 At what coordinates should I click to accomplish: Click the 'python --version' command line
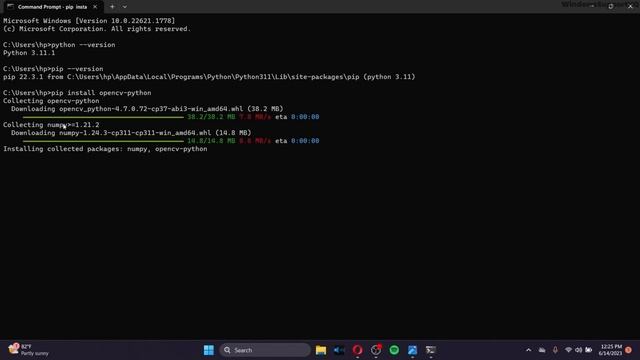[x=59, y=45]
